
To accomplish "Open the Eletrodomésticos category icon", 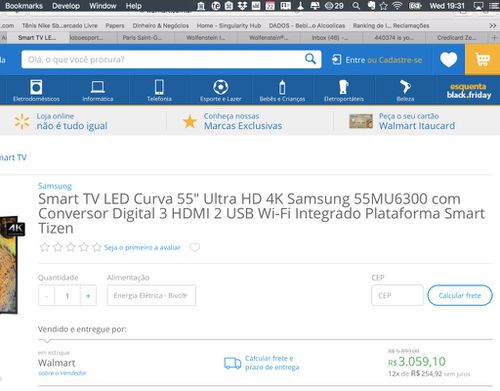I will tap(36, 90).
